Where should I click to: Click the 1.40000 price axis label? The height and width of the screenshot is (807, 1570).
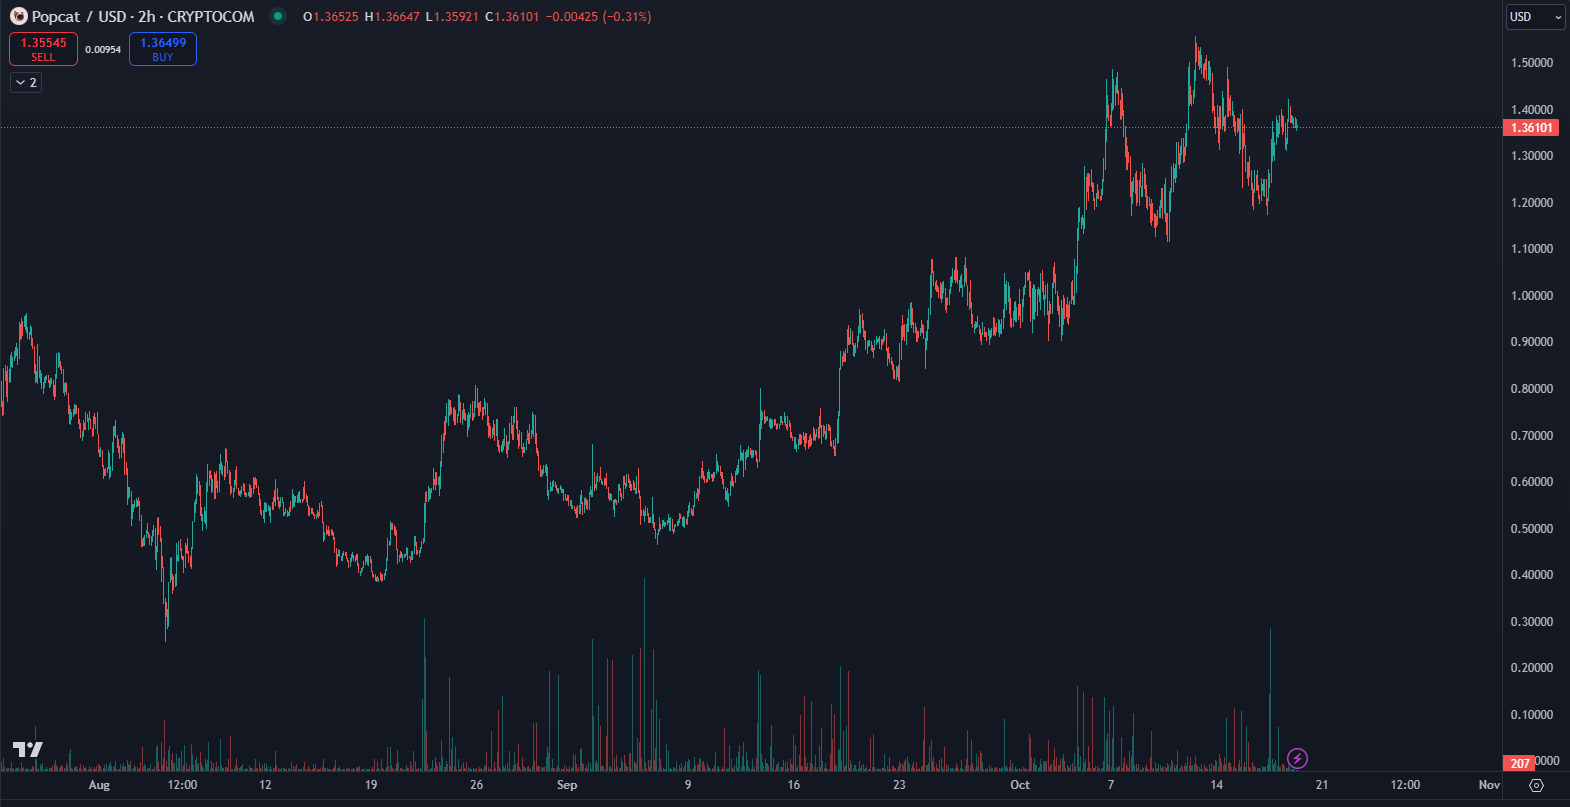pos(1532,110)
